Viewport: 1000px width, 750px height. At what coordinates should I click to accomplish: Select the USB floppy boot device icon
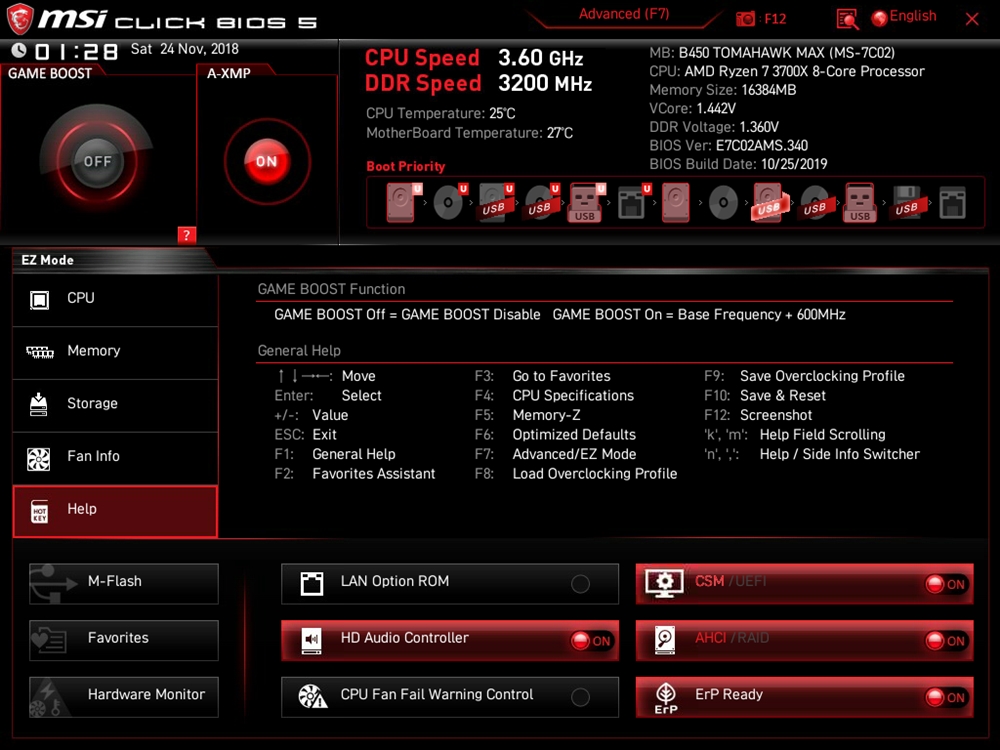tap(906, 202)
